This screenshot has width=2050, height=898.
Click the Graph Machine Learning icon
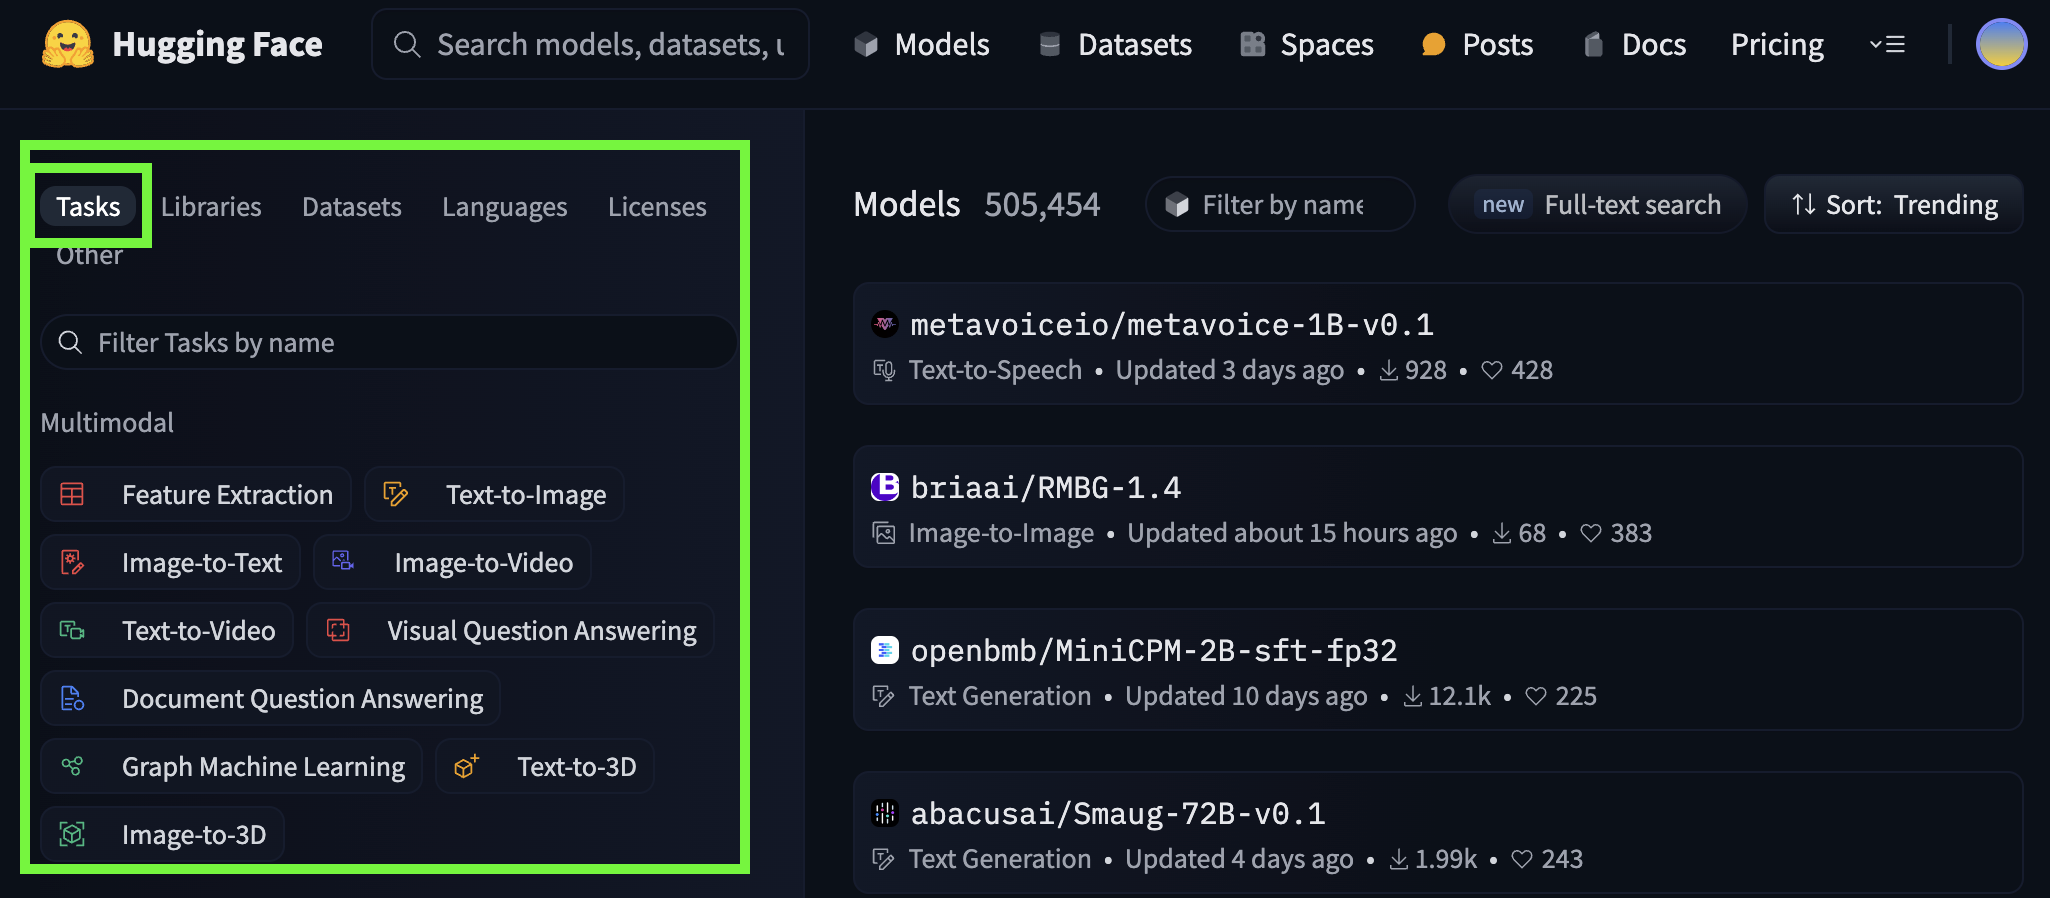pos(72,766)
